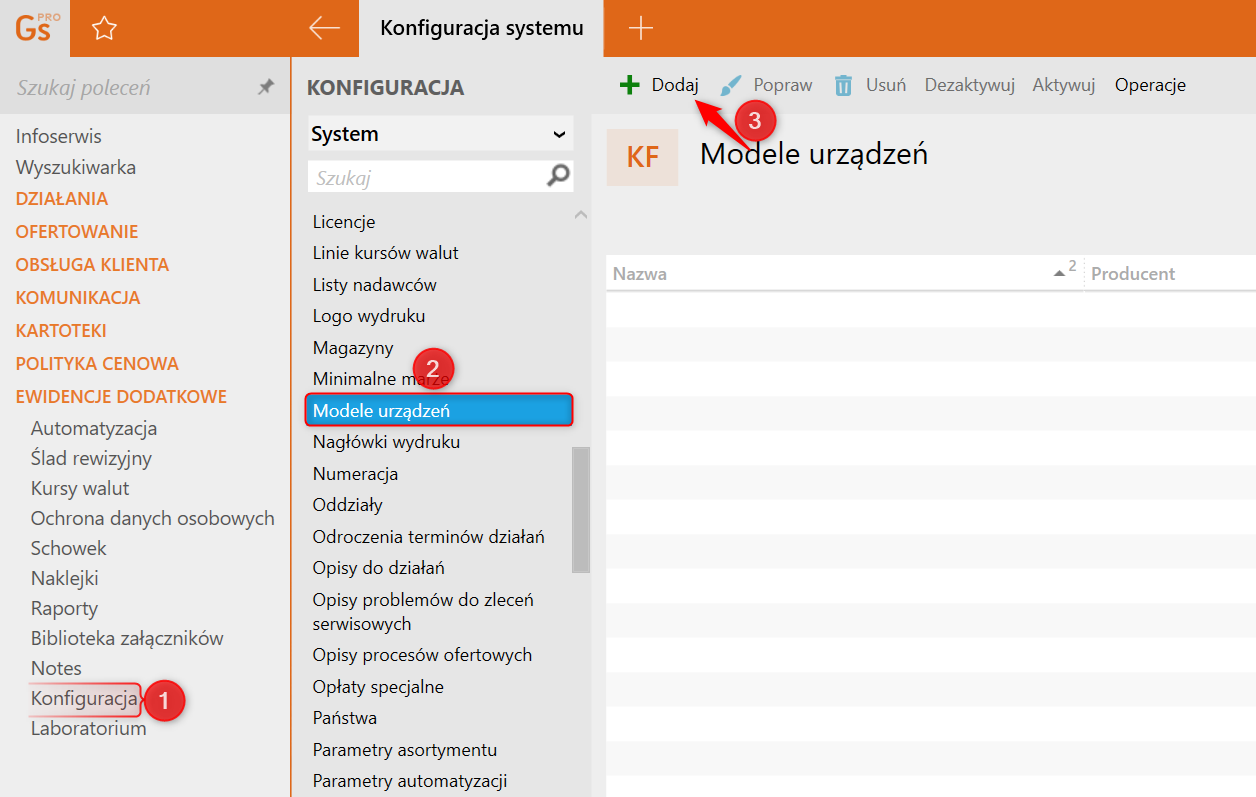
Task: Click the magnifier icon in Szukaj field
Action: [x=559, y=177]
